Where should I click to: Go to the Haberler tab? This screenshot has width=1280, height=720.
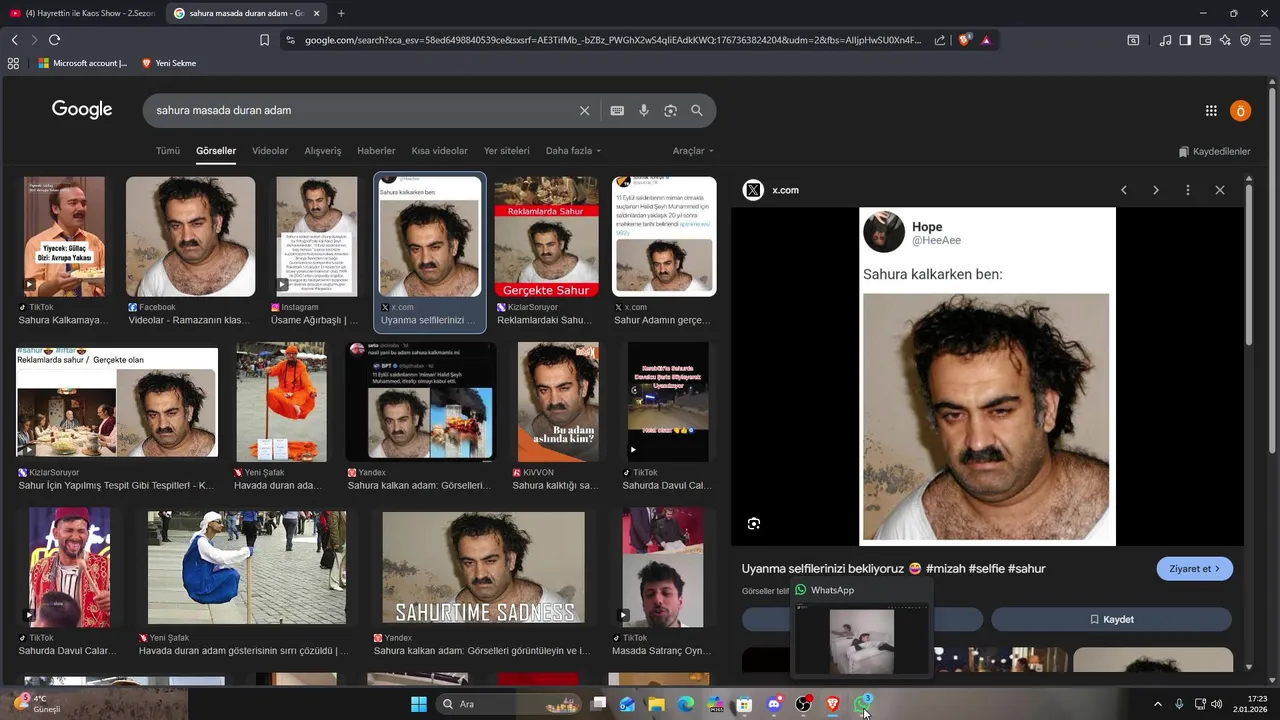tap(376, 151)
